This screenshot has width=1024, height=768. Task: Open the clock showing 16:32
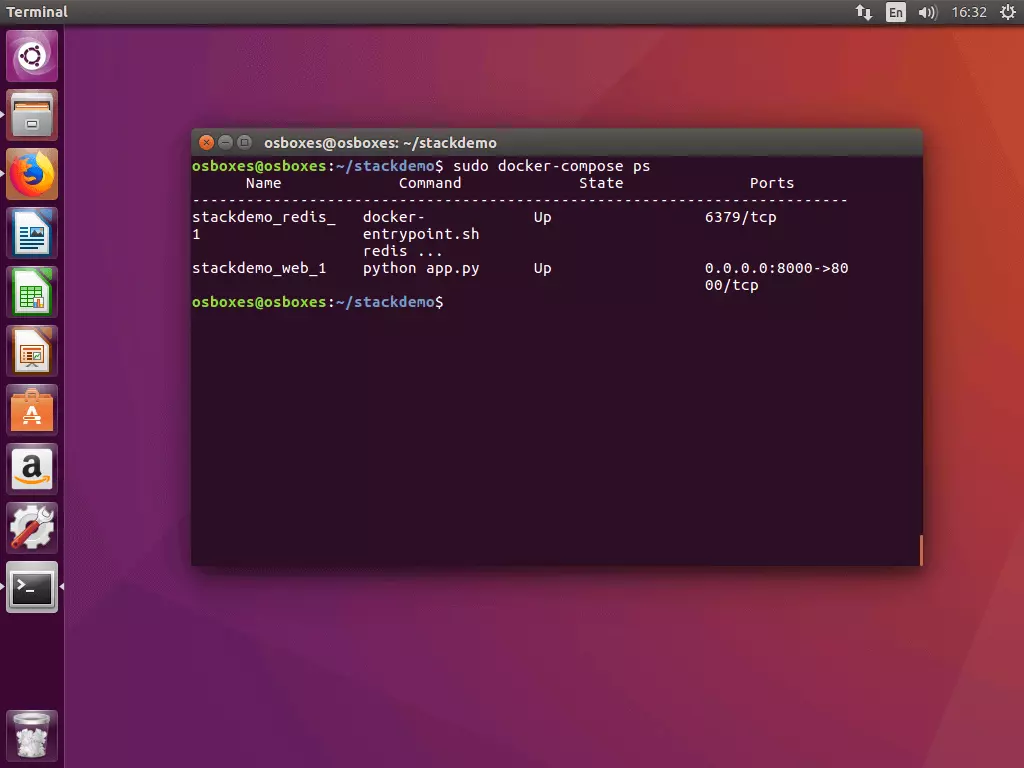coord(968,12)
